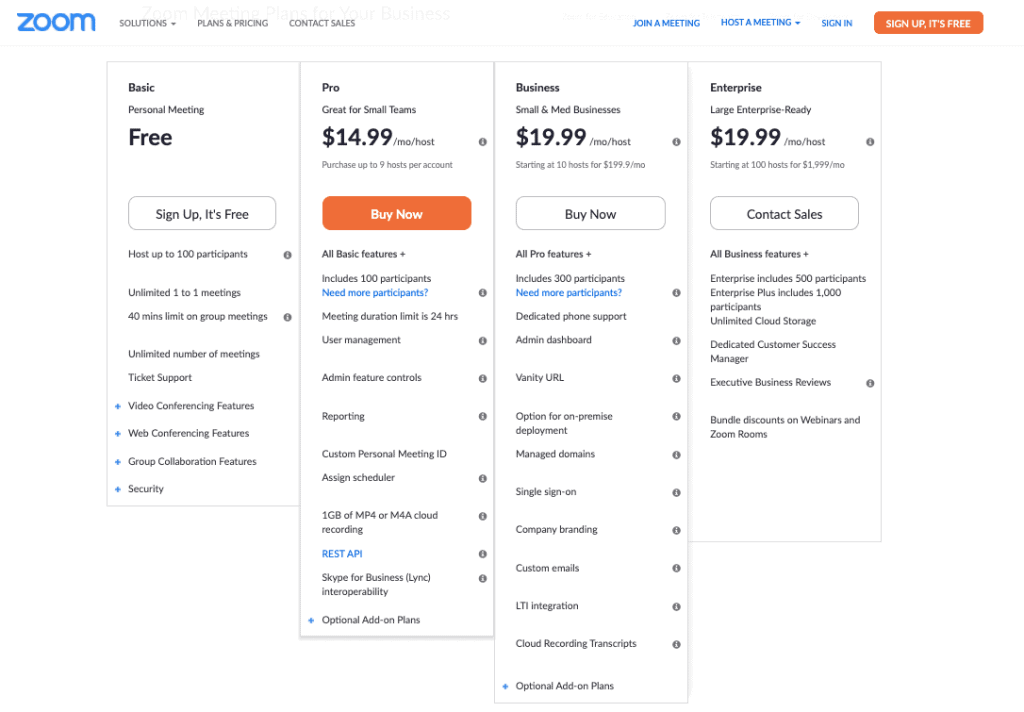
Task: Click 'Ticket Support' text
Action: 160,378
